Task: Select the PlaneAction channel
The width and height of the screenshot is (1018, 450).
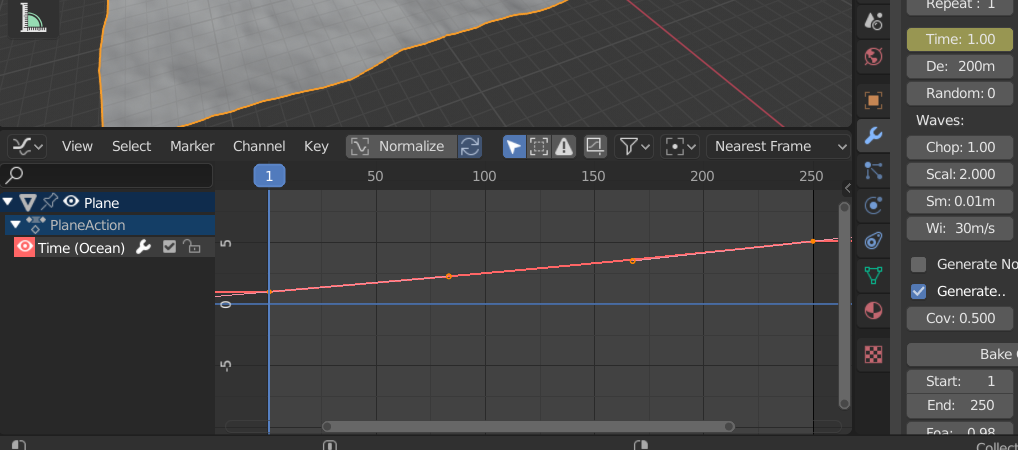Action: (87, 225)
